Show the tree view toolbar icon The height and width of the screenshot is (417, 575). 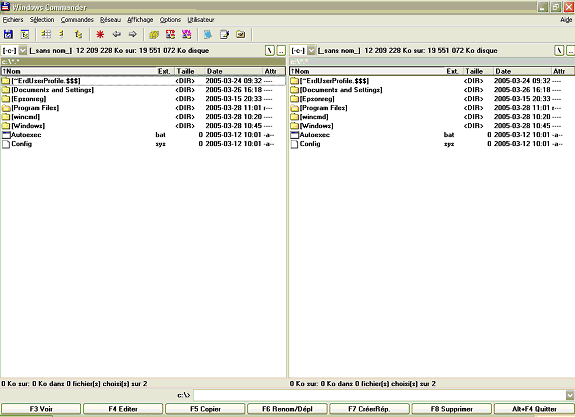pos(78,34)
